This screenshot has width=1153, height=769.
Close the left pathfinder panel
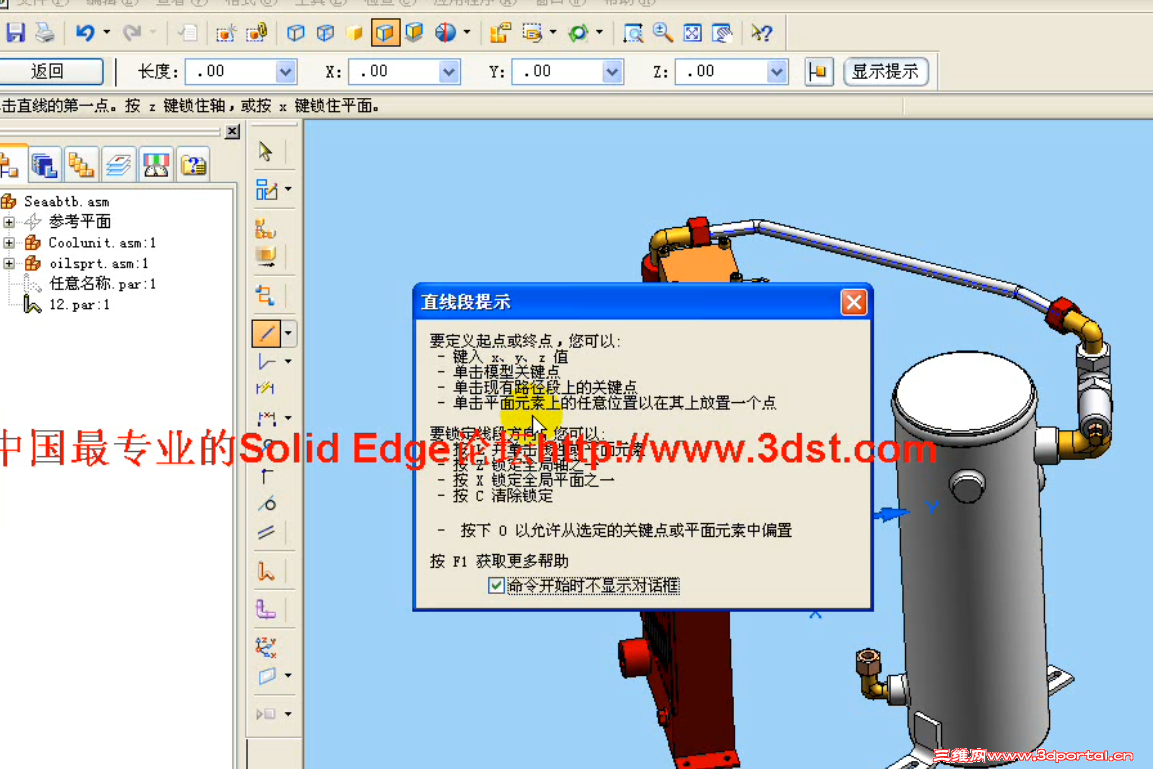coord(232,132)
